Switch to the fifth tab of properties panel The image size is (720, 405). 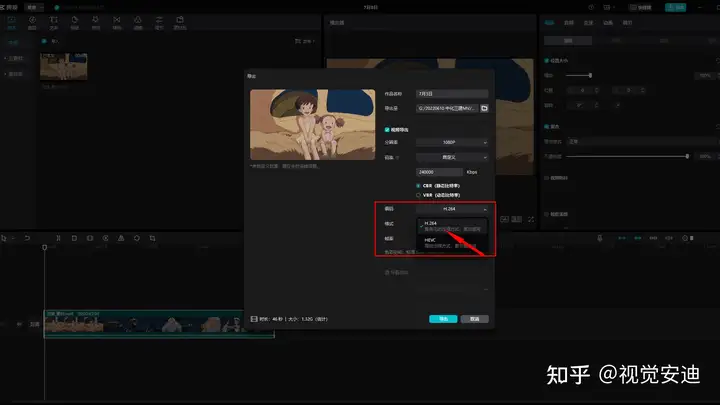(627, 22)
